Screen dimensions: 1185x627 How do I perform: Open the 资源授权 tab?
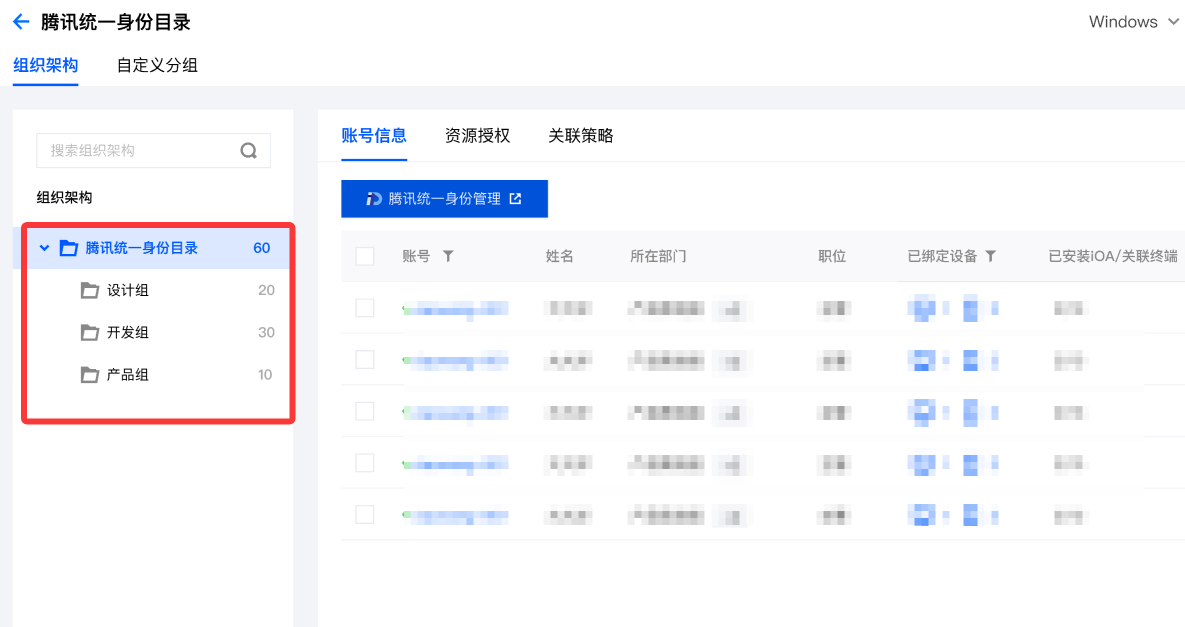[478, 136]
